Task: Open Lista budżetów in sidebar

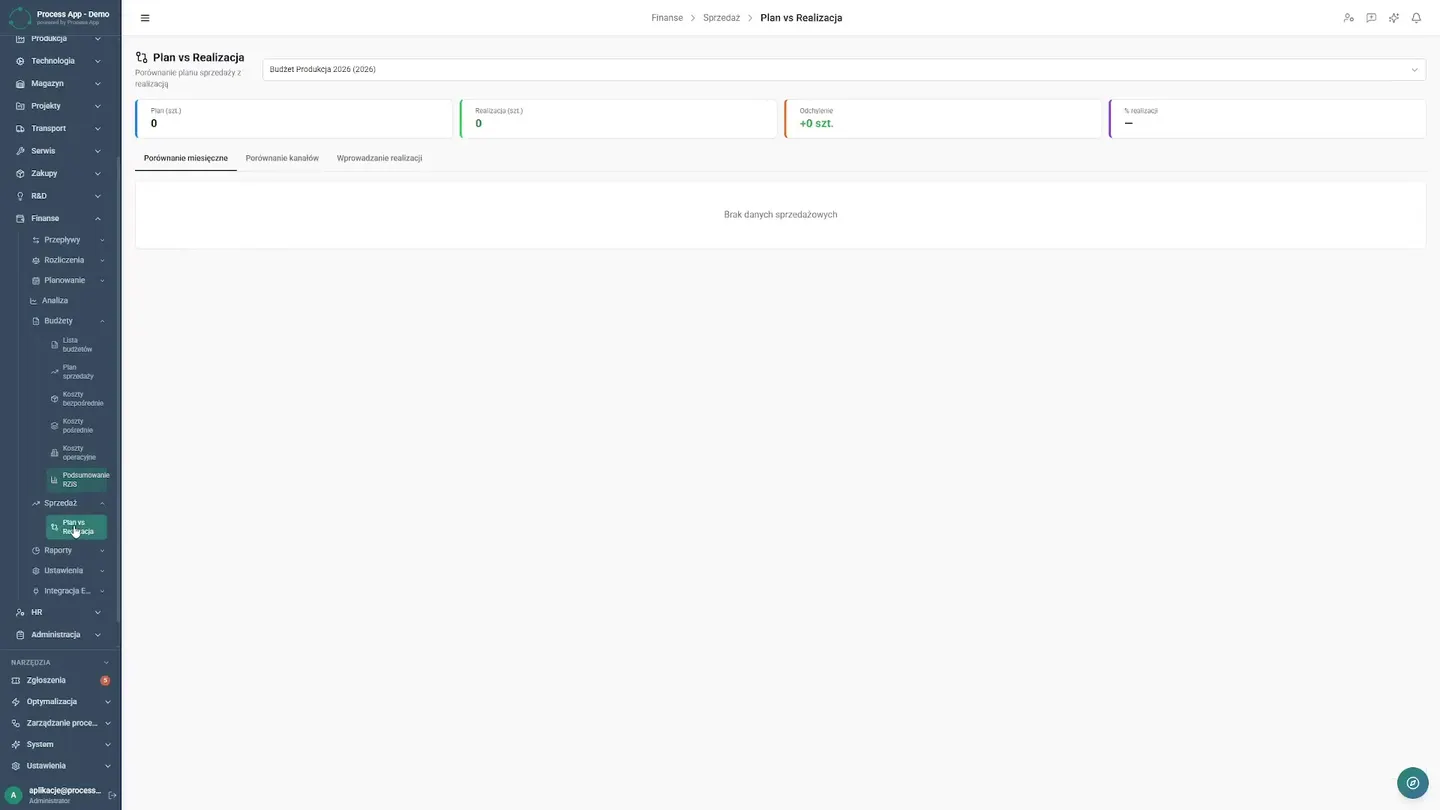Action: pos(77,345)
